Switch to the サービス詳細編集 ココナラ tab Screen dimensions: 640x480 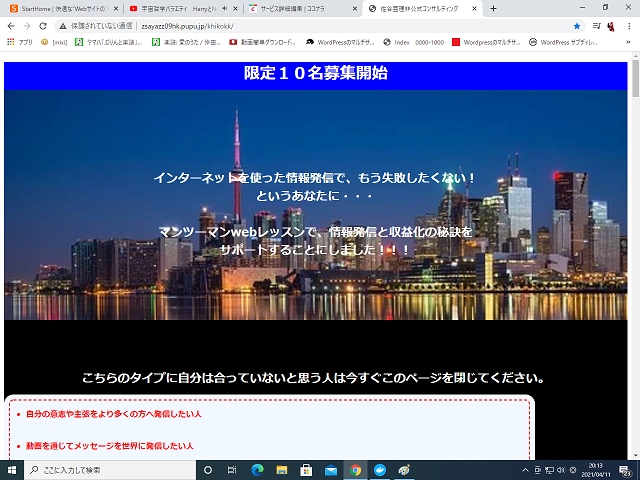pos(303,8)
